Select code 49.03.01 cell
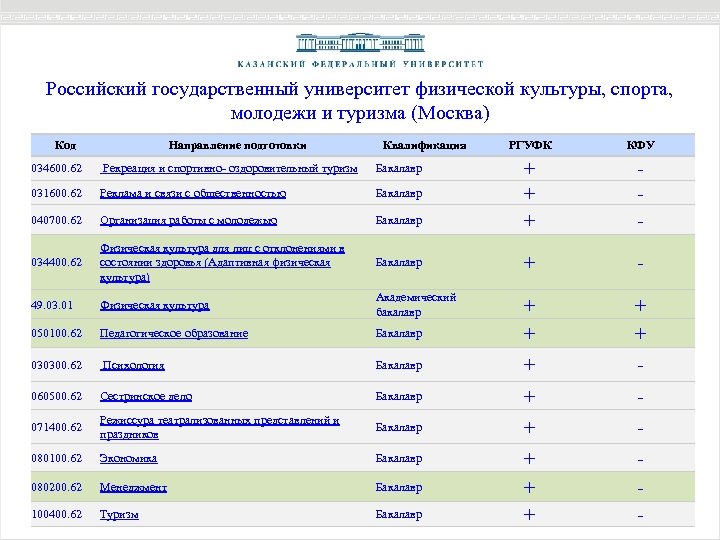 (52, 305)
